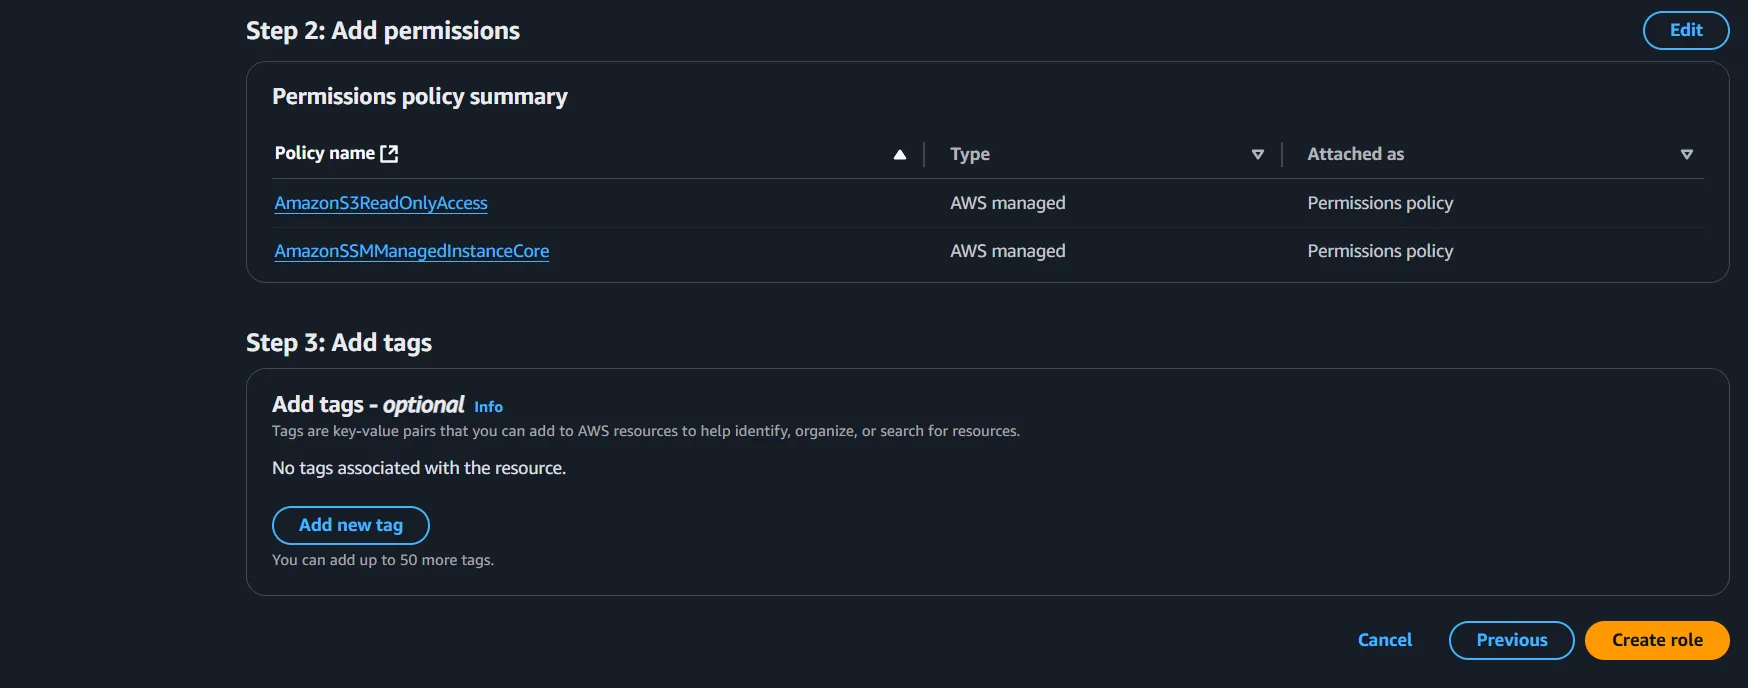Select Permissions policy cell in AmazonS3ReadOnlyAccess row
The height and width of the screenshot is (688, 1748).
click(x=1380, y=203)
